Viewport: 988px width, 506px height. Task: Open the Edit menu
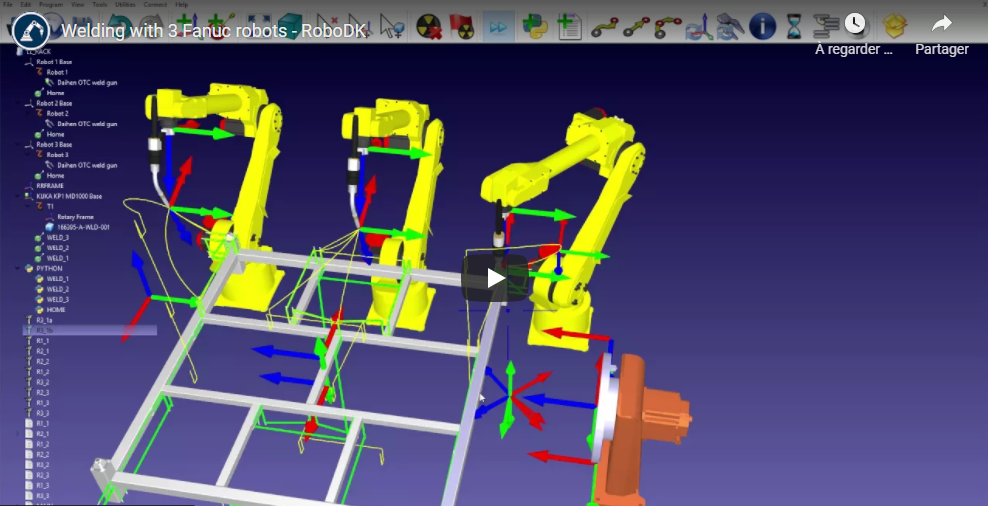coord(26,4)
